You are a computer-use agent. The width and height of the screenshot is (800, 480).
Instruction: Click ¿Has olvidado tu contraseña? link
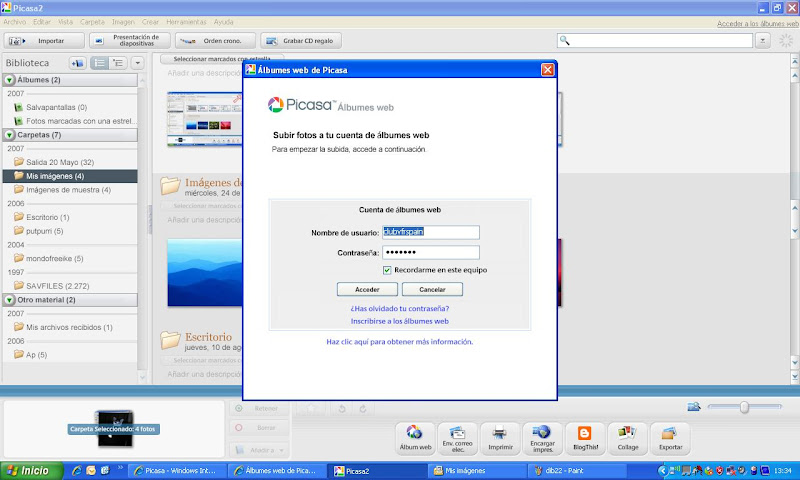click(399, 309)
